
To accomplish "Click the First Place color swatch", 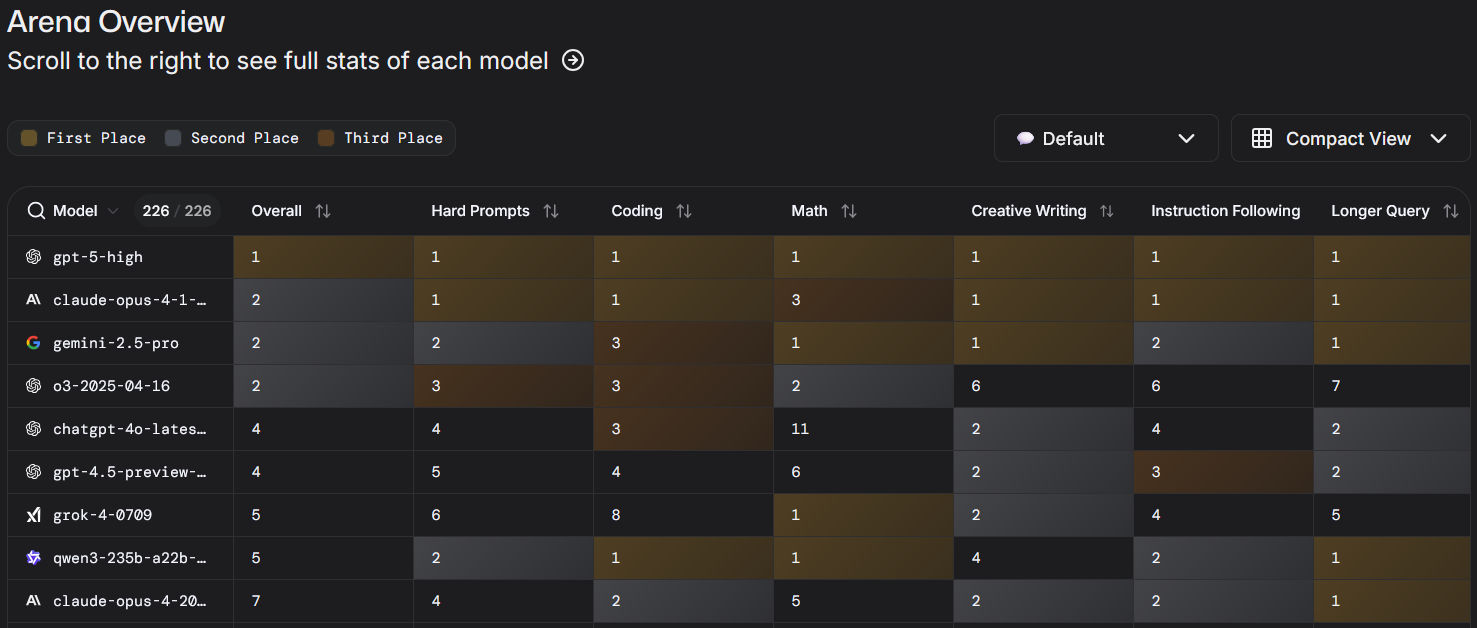I will 28,138.
